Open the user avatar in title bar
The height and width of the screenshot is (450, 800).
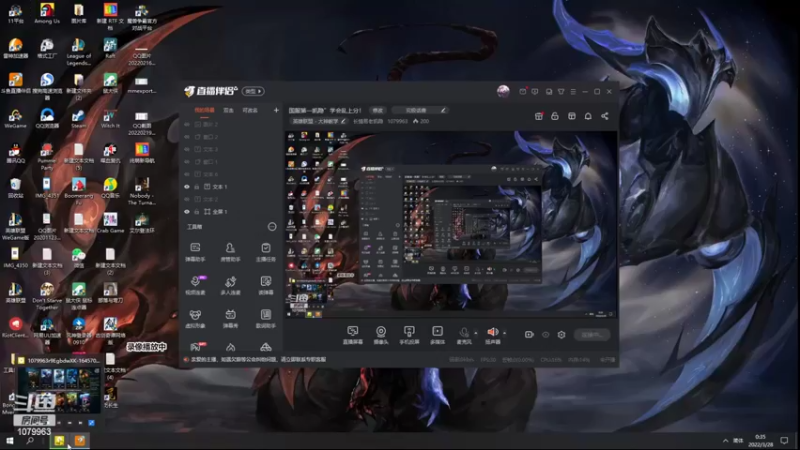tap(503, 91)
